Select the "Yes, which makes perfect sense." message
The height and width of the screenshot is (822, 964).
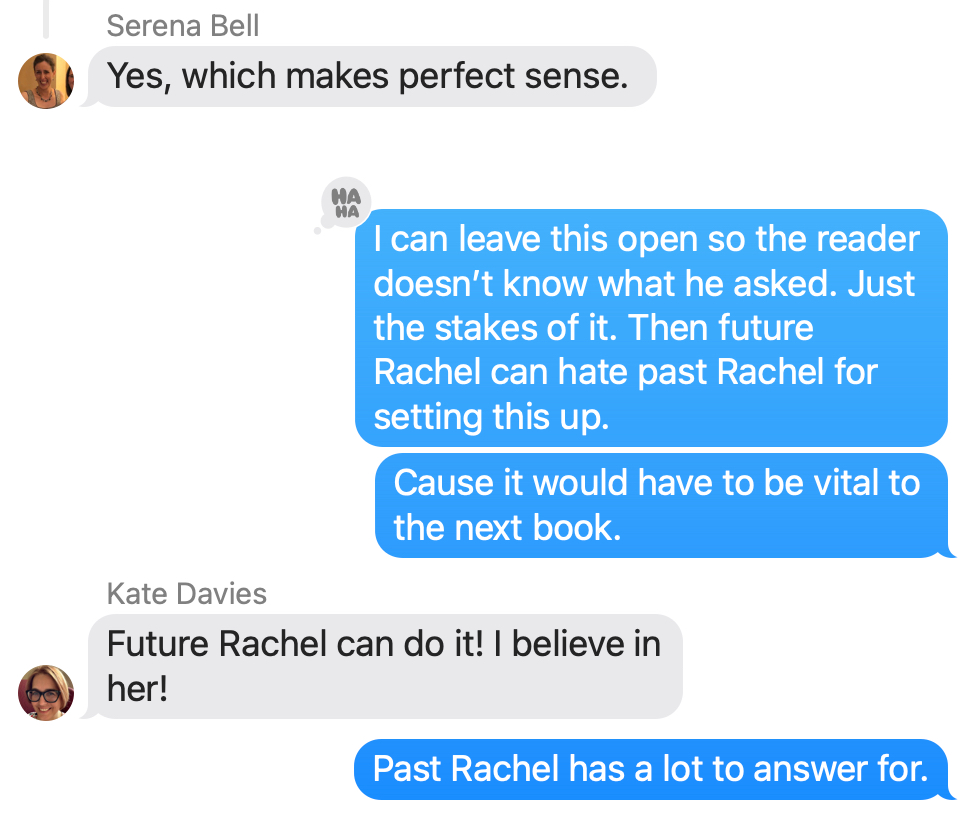[x=370, y=76]
